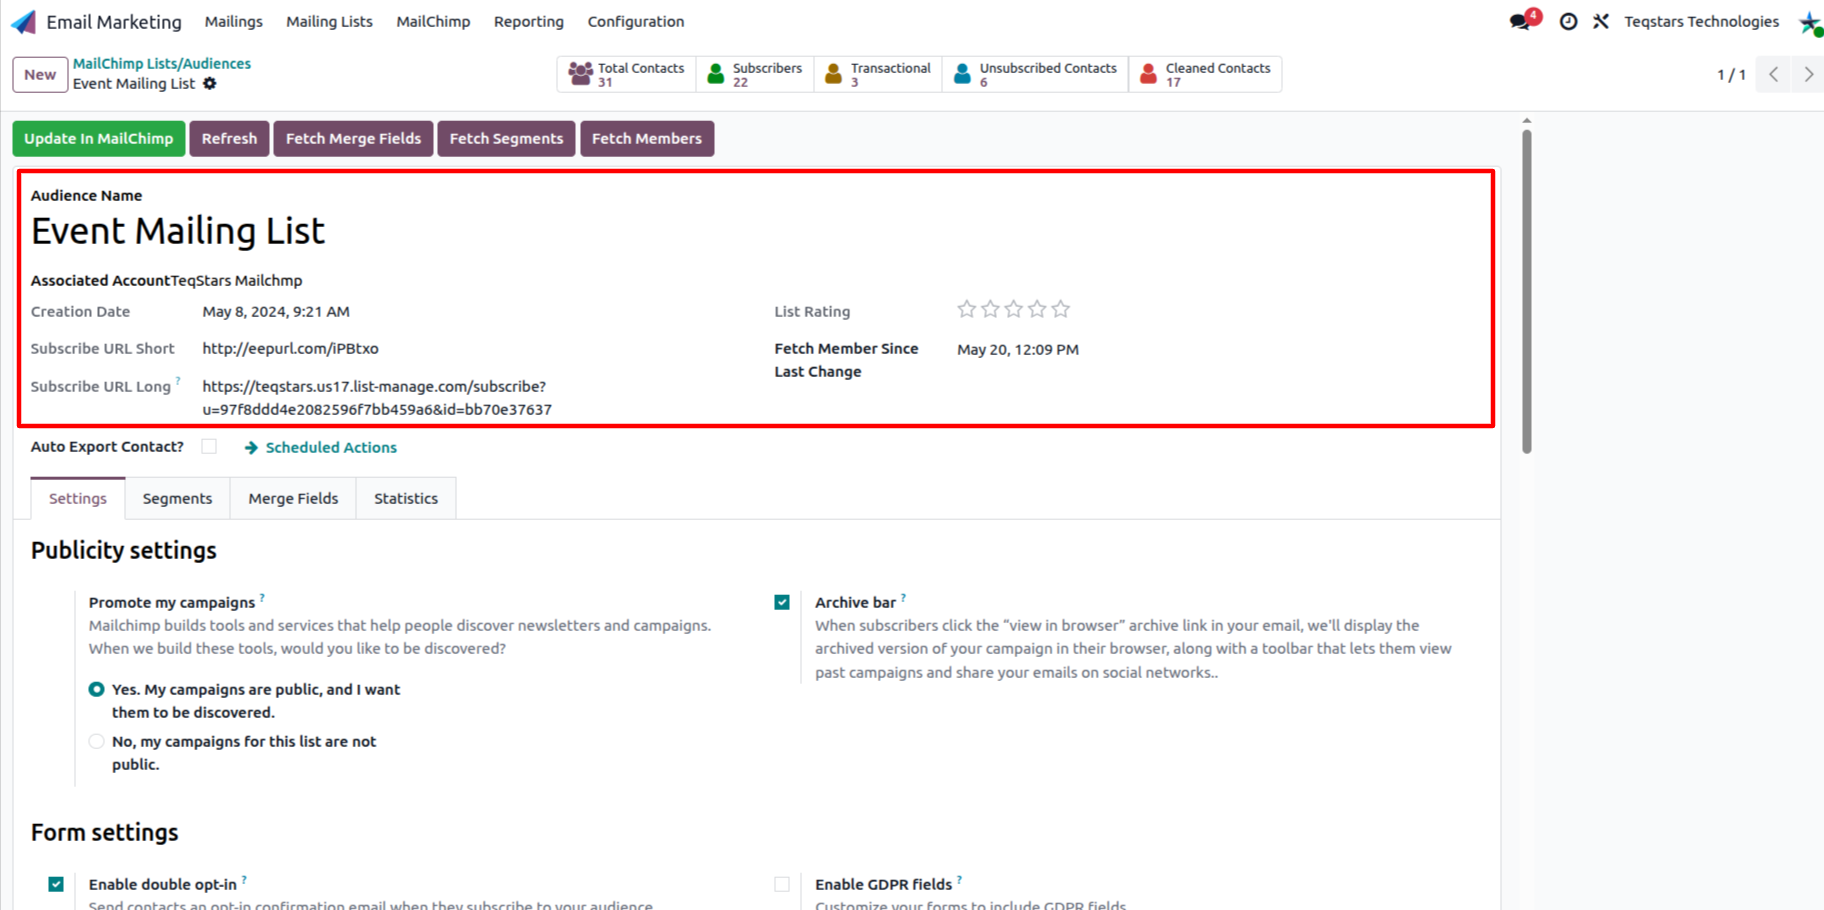The width and height of the screenshot is (1824, 910).
Task: Open Teqstars Technologies company switcher
Action: 1701,22
